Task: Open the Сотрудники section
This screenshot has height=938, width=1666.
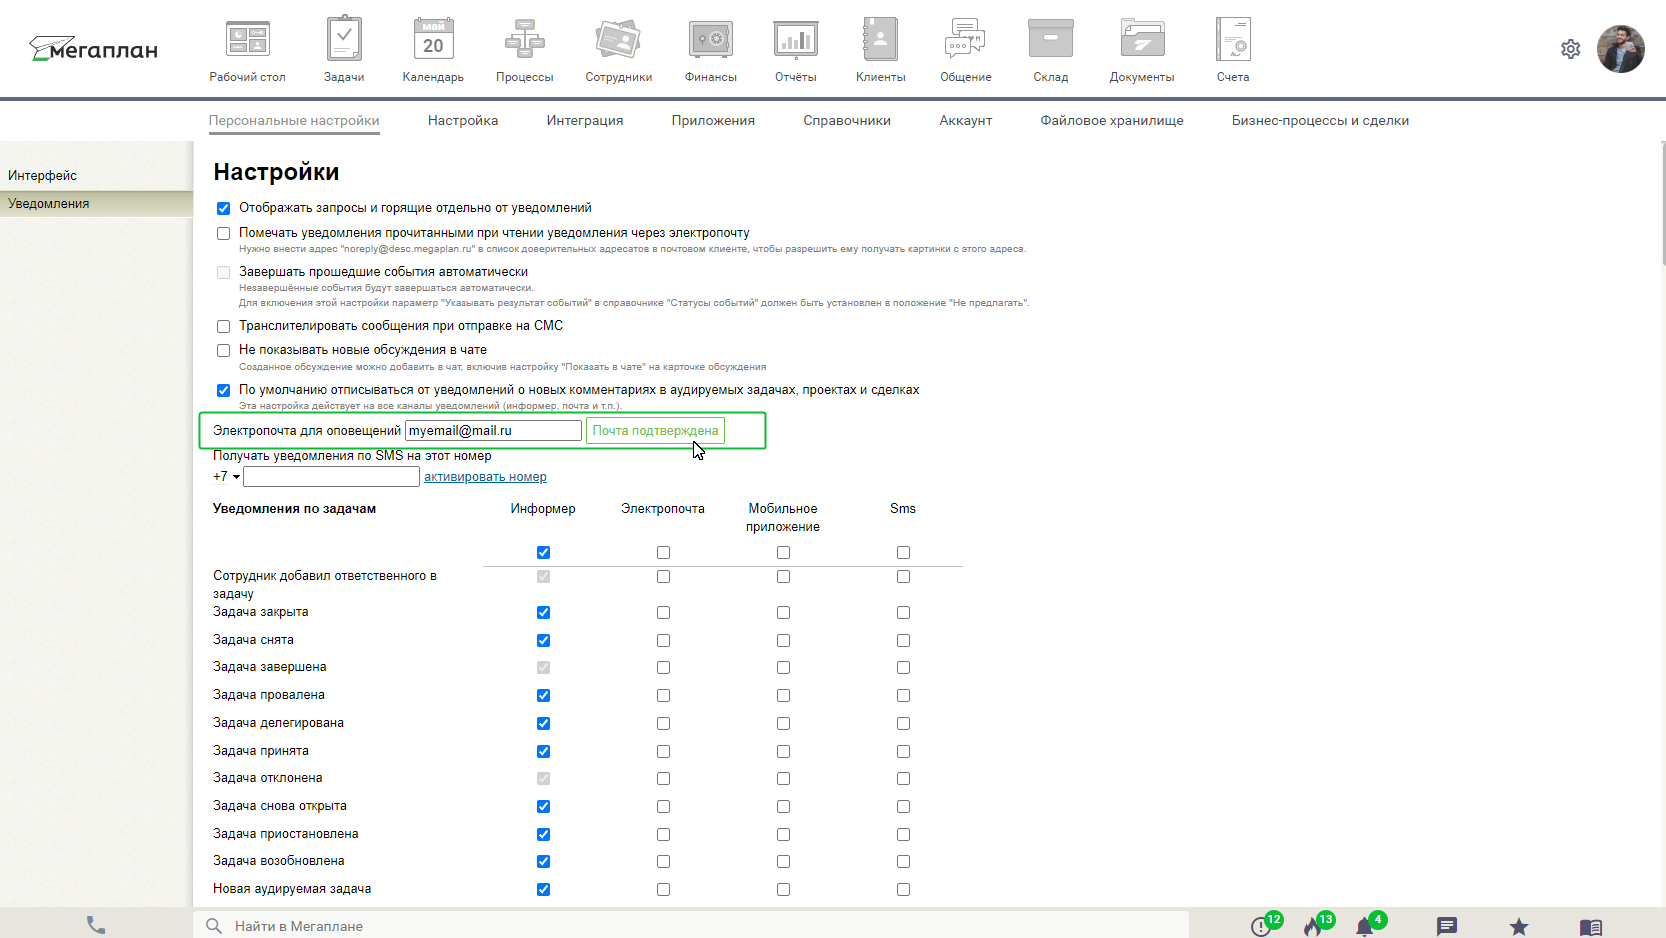Action: (619, 50)
